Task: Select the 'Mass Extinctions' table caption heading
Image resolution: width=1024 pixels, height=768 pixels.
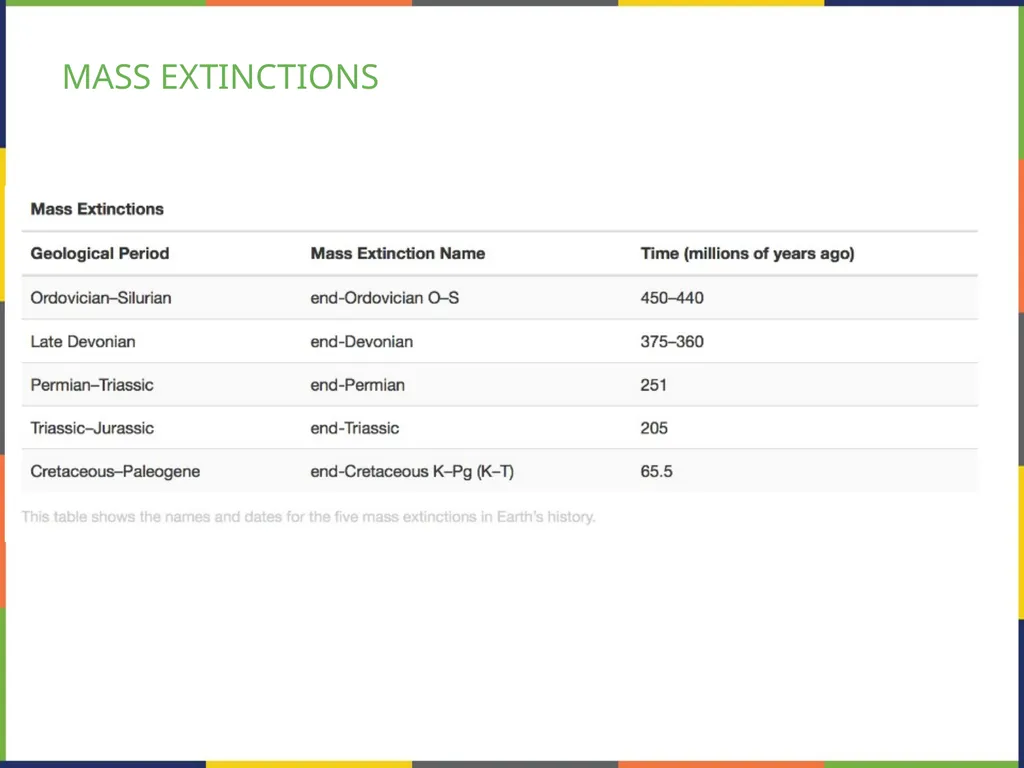Action: pyautogui.click(x=97, y=209)
